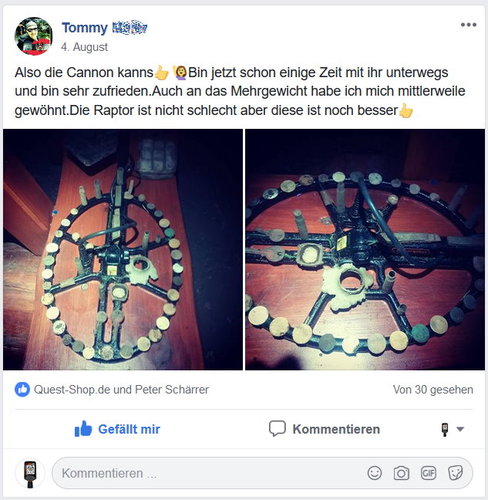Viewport: 488px width, 500px height.
Task: Add a GIF to the comment
Action: tap(428, 473)
